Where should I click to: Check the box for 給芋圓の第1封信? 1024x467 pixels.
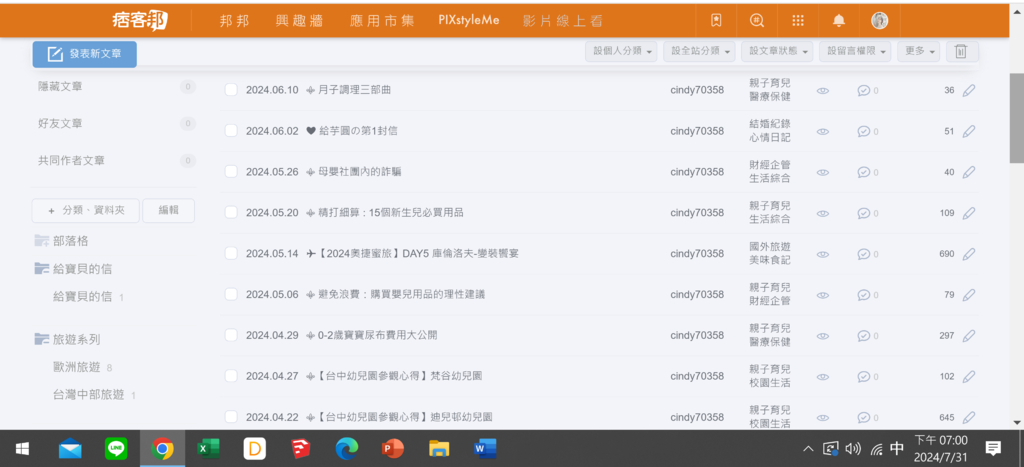tap(231, 131)
